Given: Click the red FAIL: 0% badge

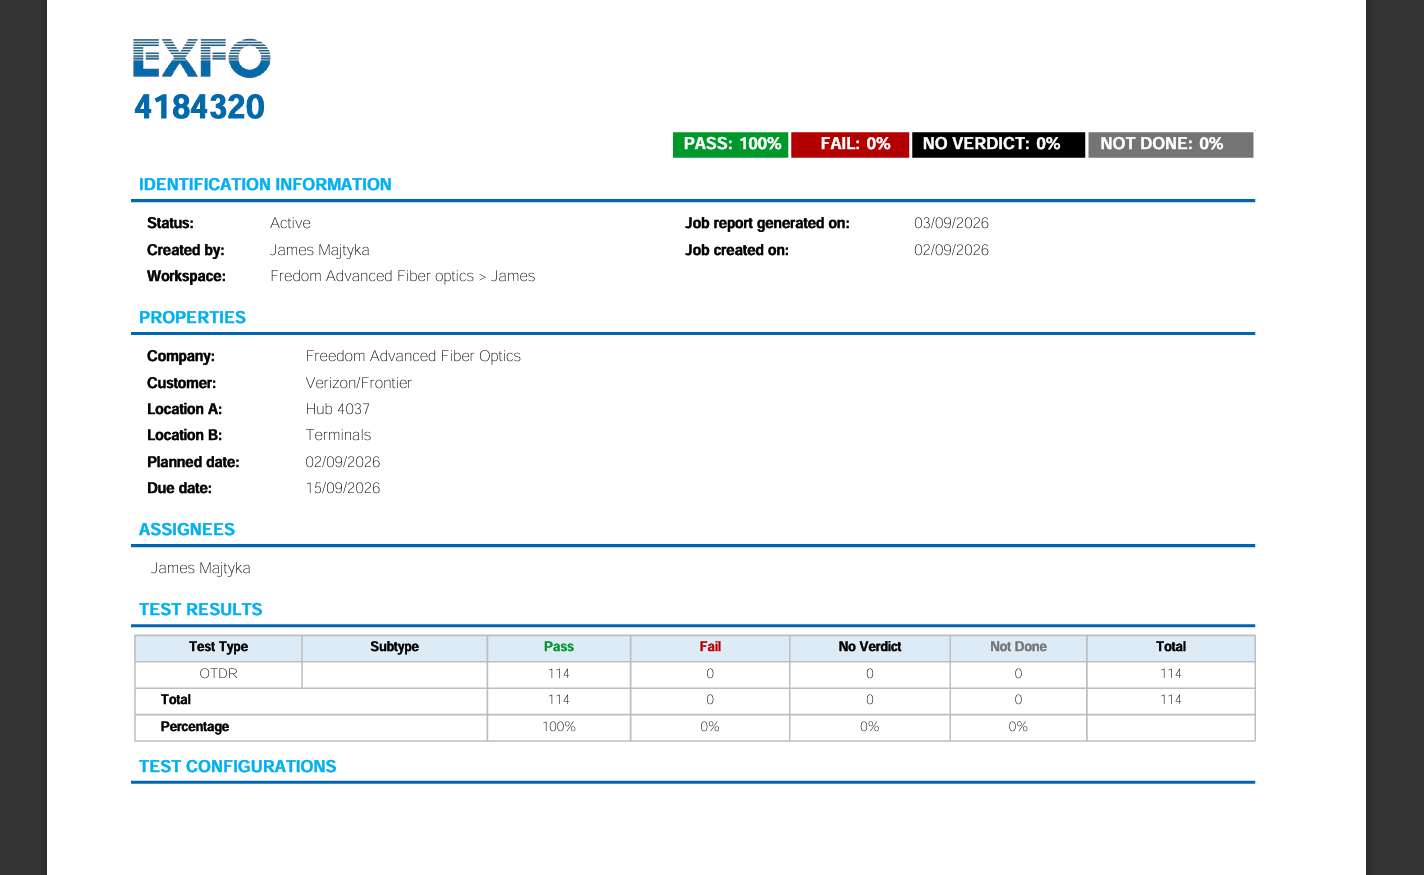Looking at the screenshot, I should tap(850, 144).
